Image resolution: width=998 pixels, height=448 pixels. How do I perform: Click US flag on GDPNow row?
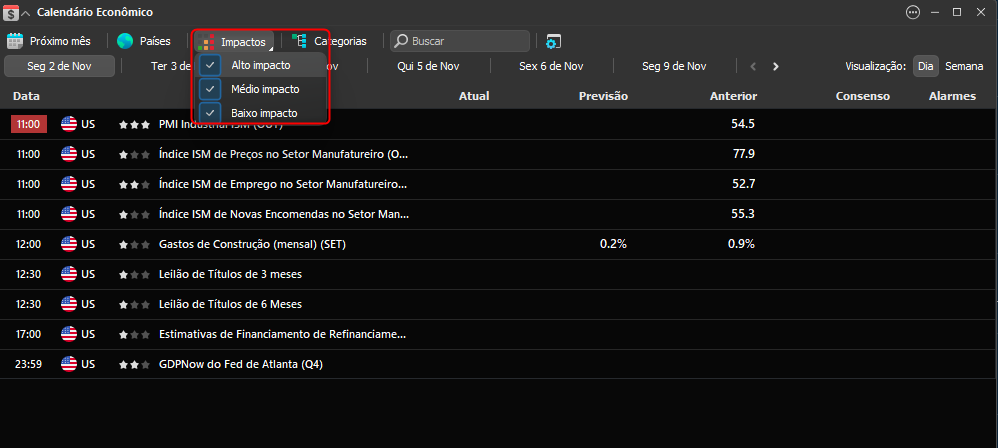coord(69,364)
